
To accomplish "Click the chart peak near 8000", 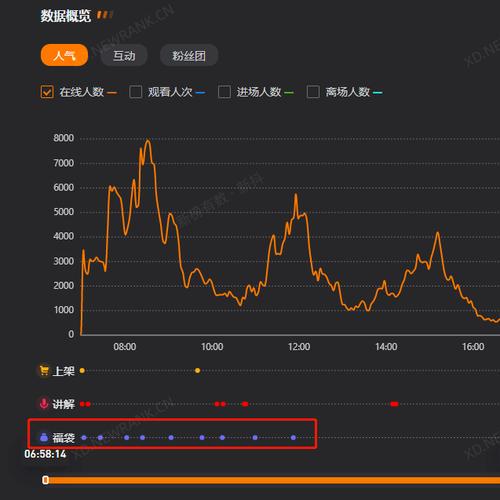I will [148, 140].
